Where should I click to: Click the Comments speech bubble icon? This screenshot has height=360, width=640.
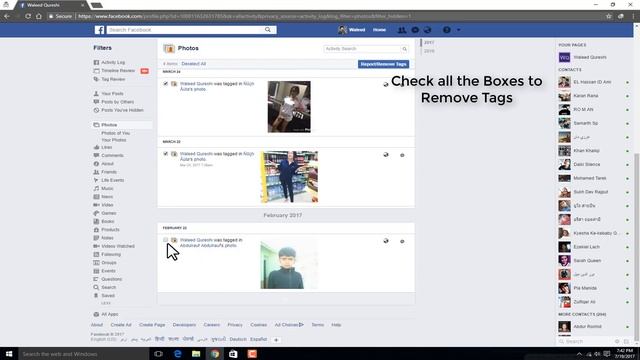point(96,156)
